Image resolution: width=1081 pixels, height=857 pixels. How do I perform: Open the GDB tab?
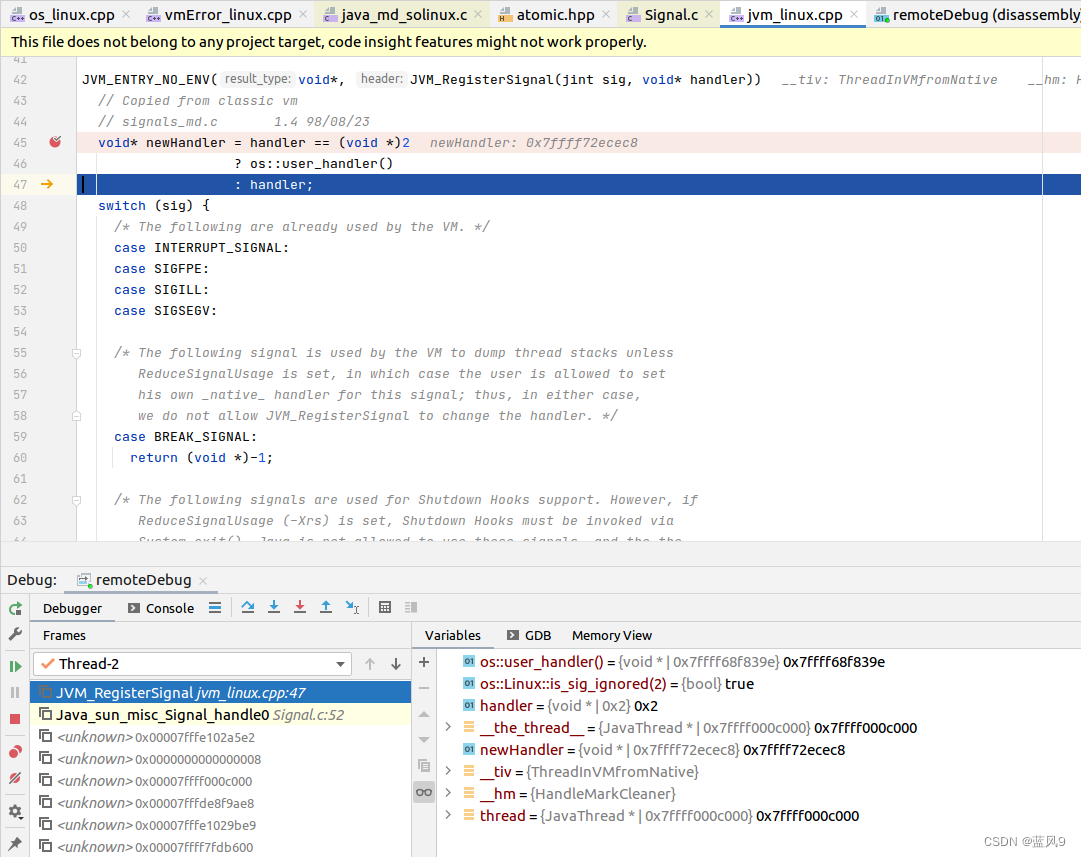[x=529, y=636]
